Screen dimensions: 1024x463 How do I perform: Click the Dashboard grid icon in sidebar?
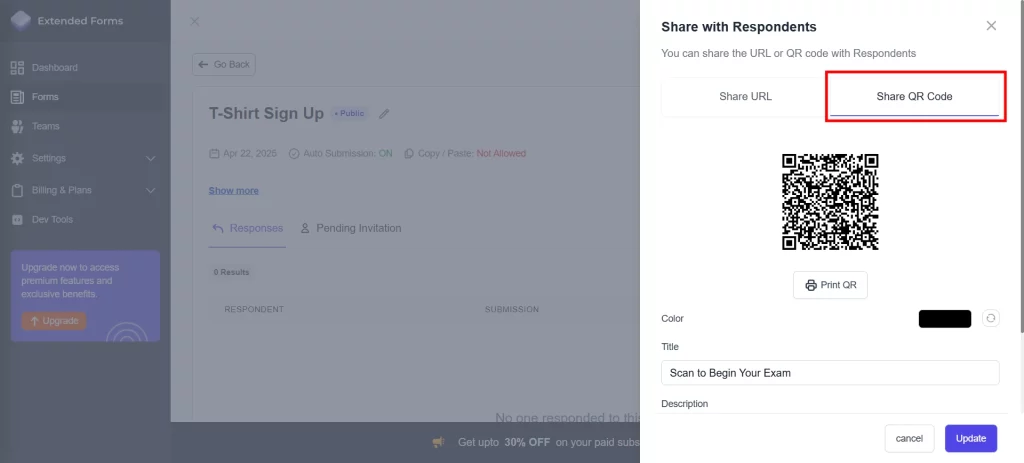17,68
